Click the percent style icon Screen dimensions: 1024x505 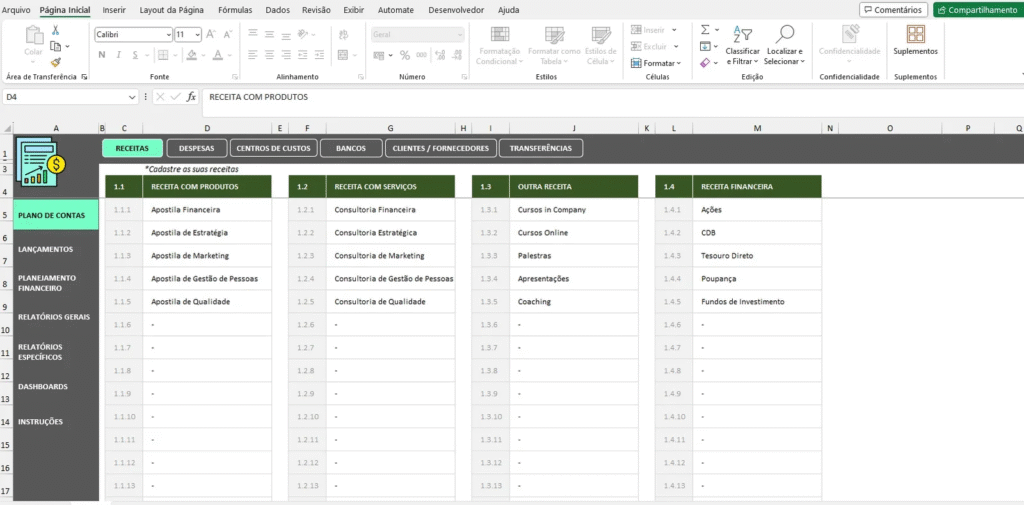coord(405,56)
